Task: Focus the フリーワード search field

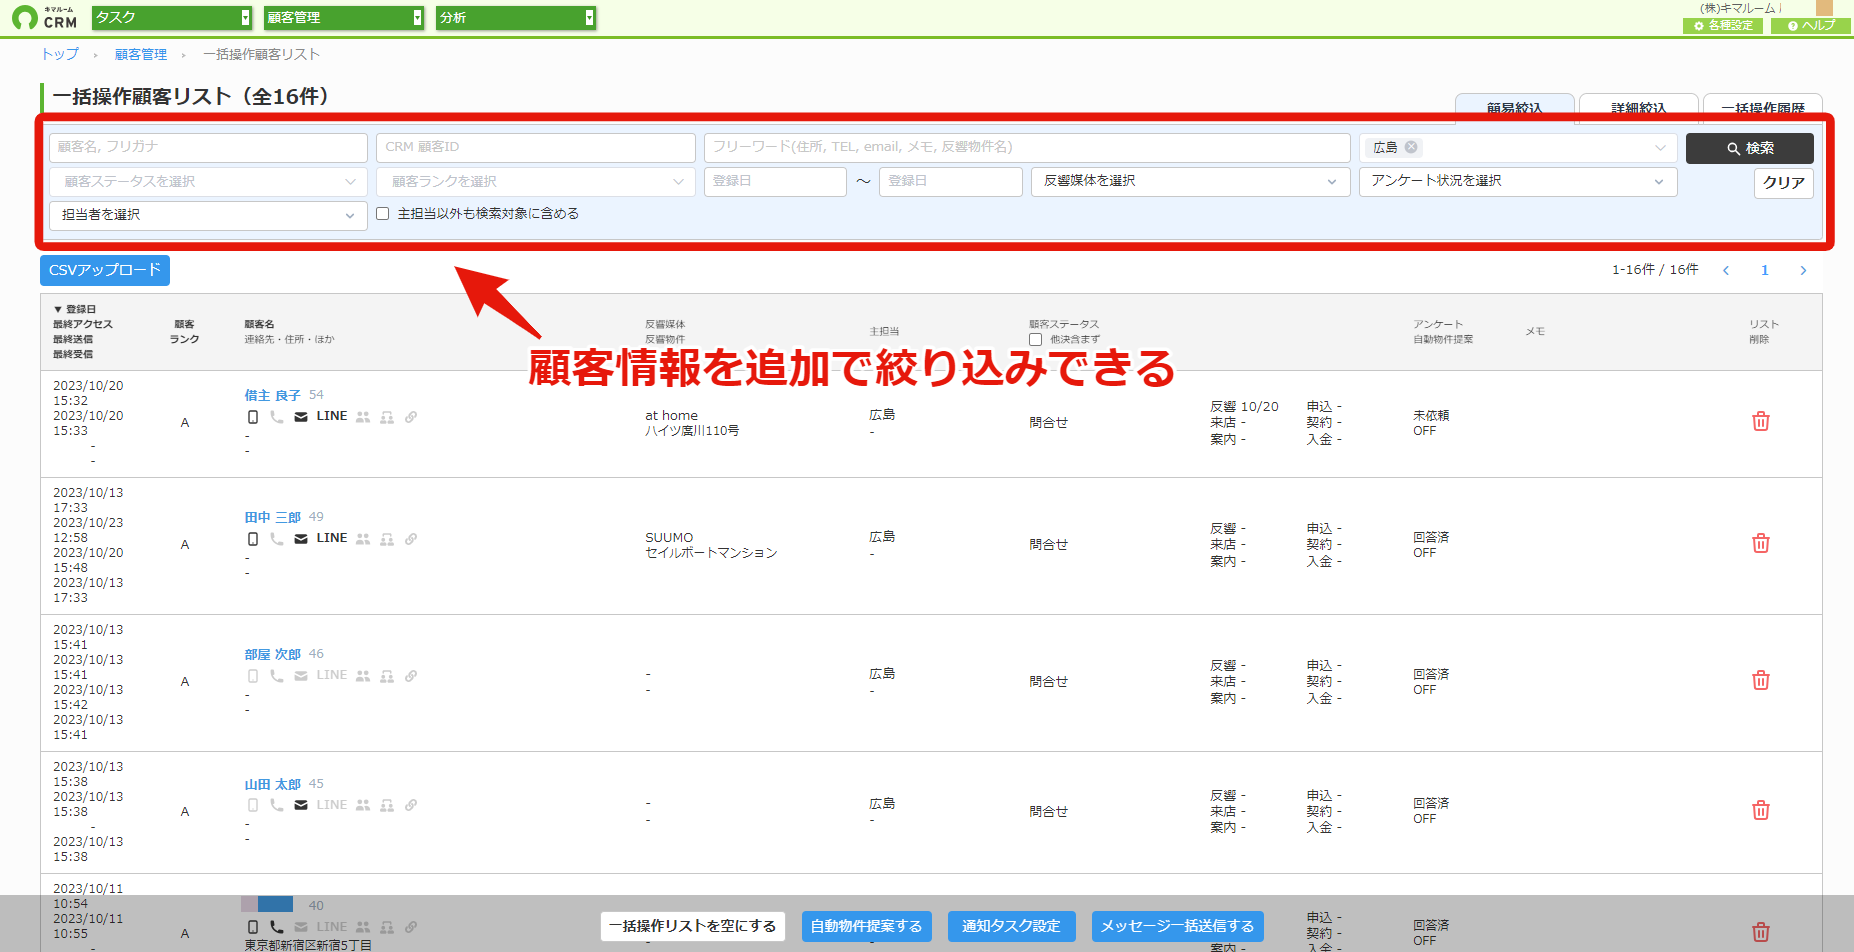Action: click(1027, 148)
